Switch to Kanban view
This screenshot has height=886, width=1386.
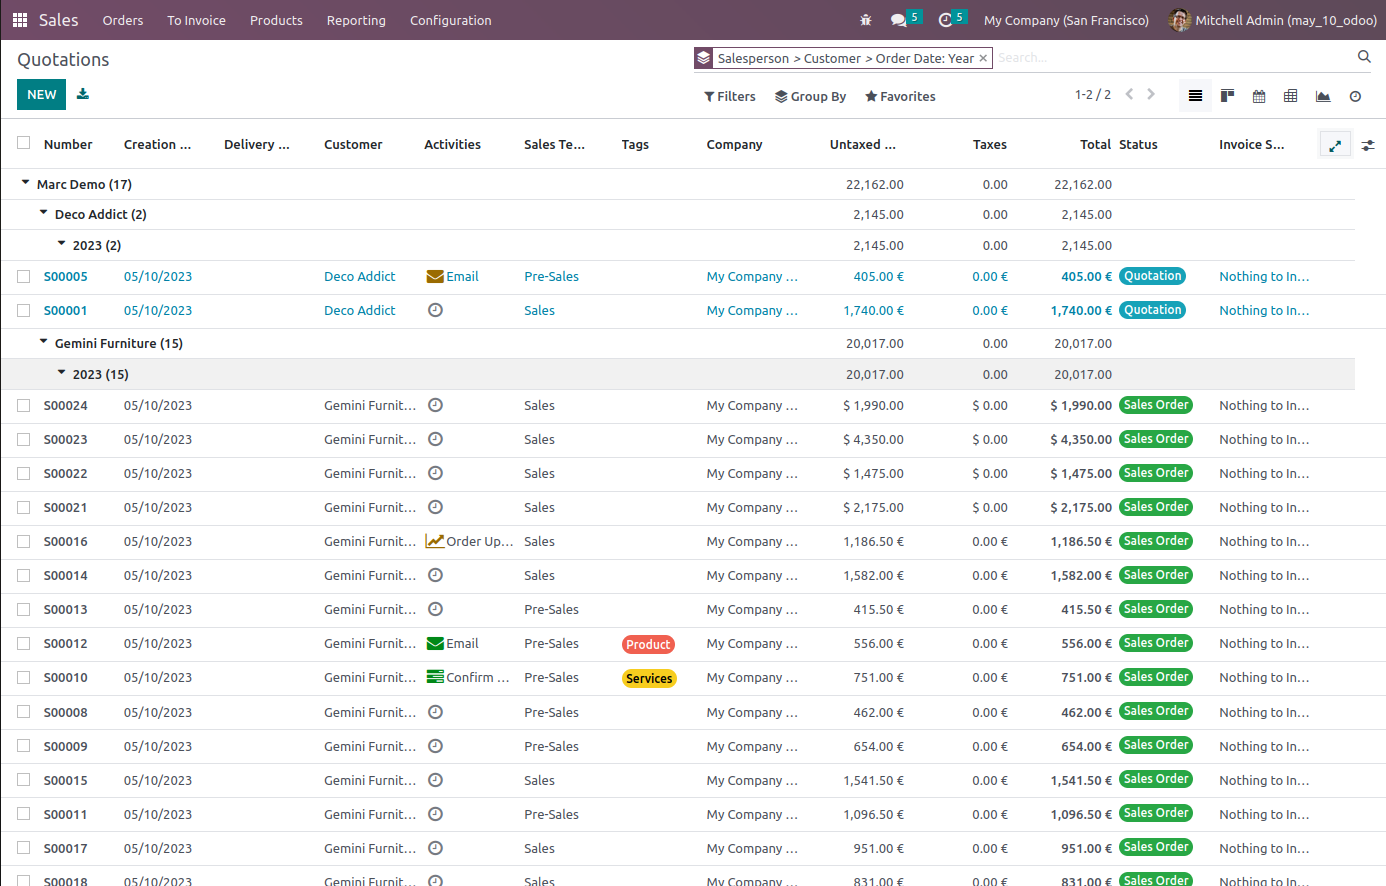pyautogui.click(x=1227, y=96)
